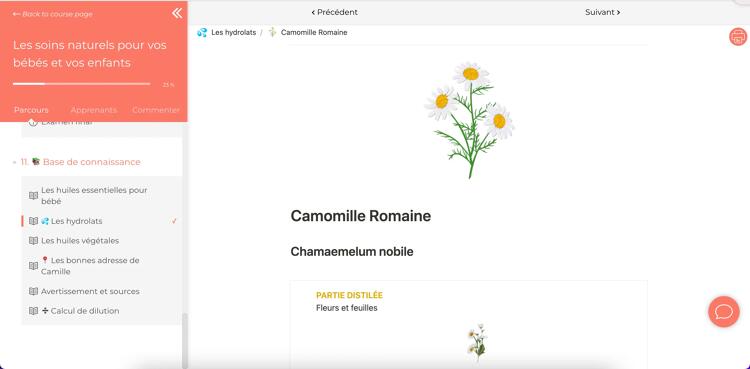The image size is (750, 369).
Task: Open Les huiles végétales lesson
Action: click(80, 241)
